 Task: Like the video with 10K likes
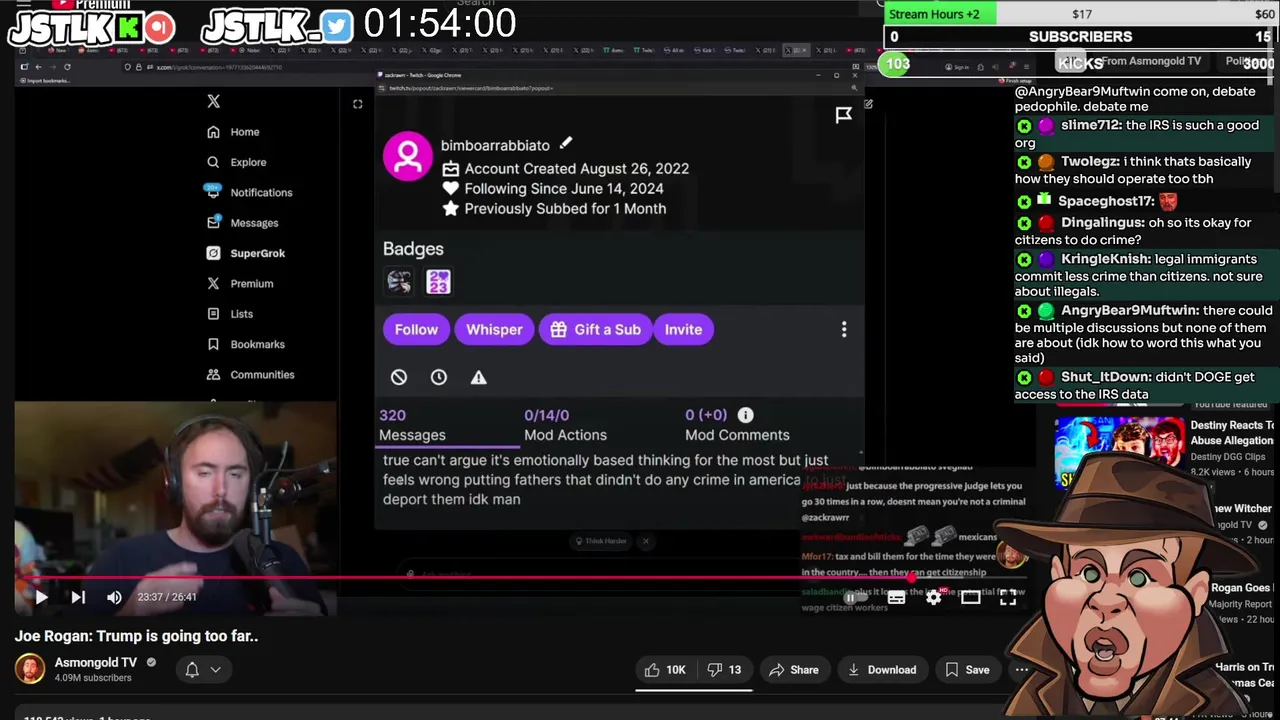pyautogui.click(x=665, y=670)
